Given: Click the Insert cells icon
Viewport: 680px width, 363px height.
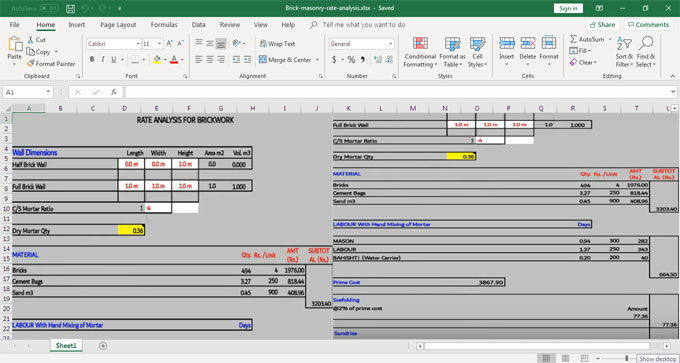Looking at the screenshot, I should tap(507, 43).
